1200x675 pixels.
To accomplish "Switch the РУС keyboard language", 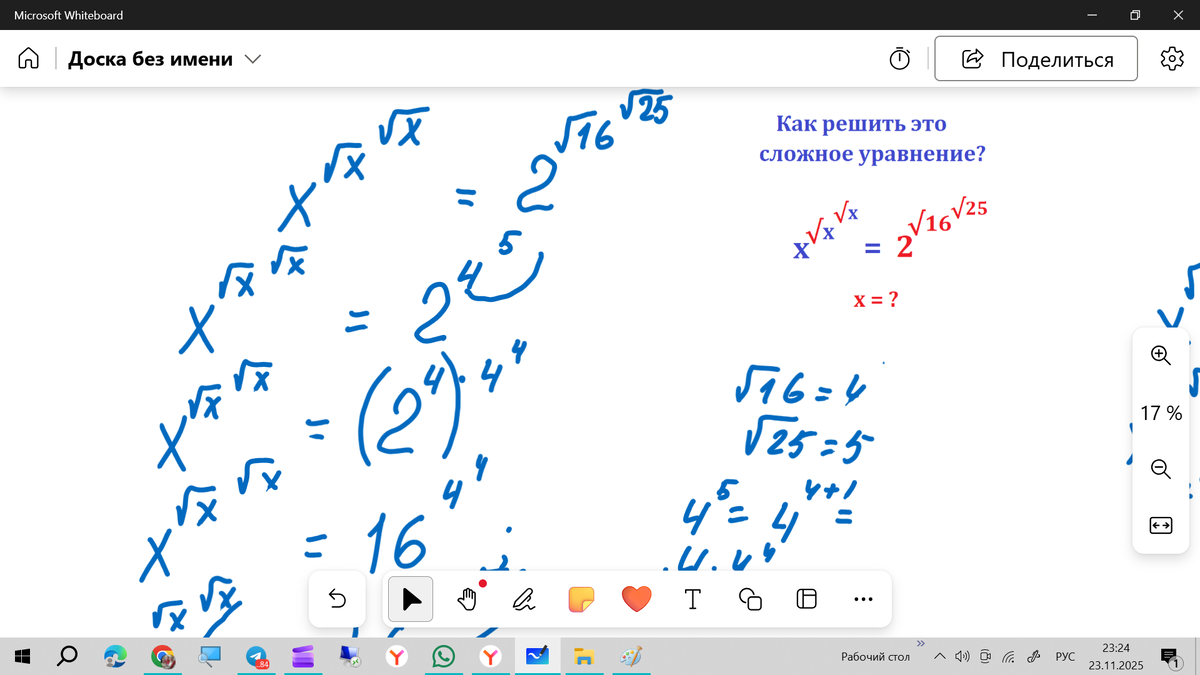I will click(x=1065, y=657).
